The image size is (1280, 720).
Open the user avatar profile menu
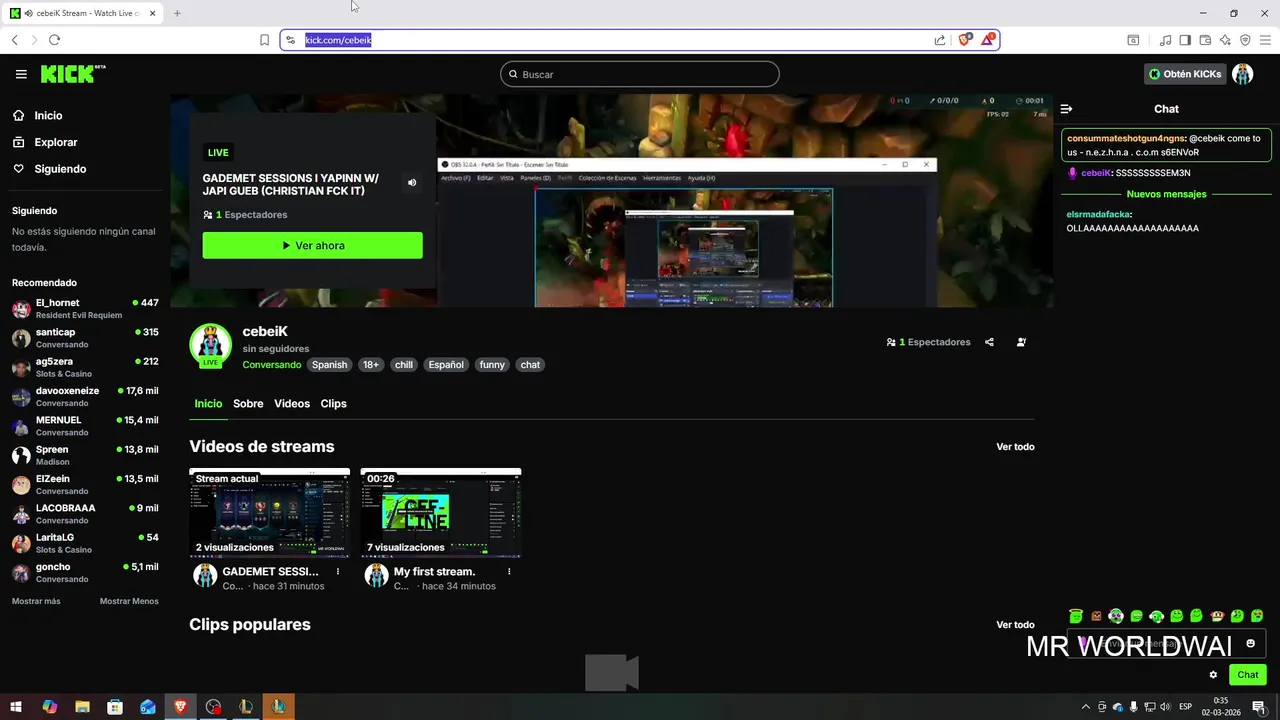[1243, 74]
